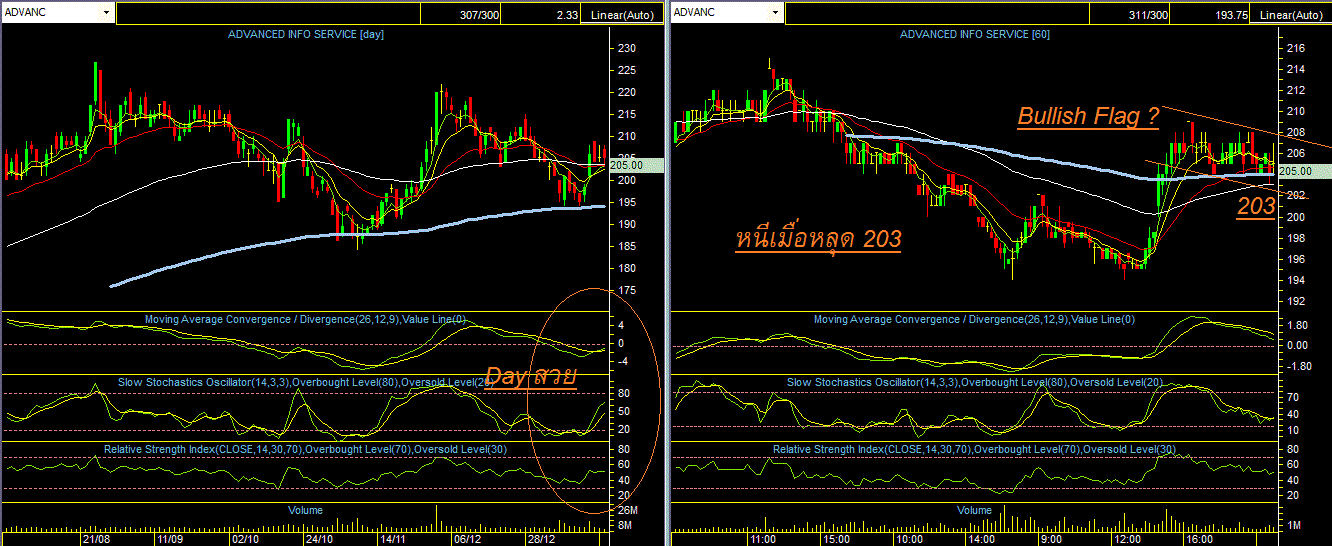Click the 16:00 time marker on the 60-minute chart

coord(1202,538)
